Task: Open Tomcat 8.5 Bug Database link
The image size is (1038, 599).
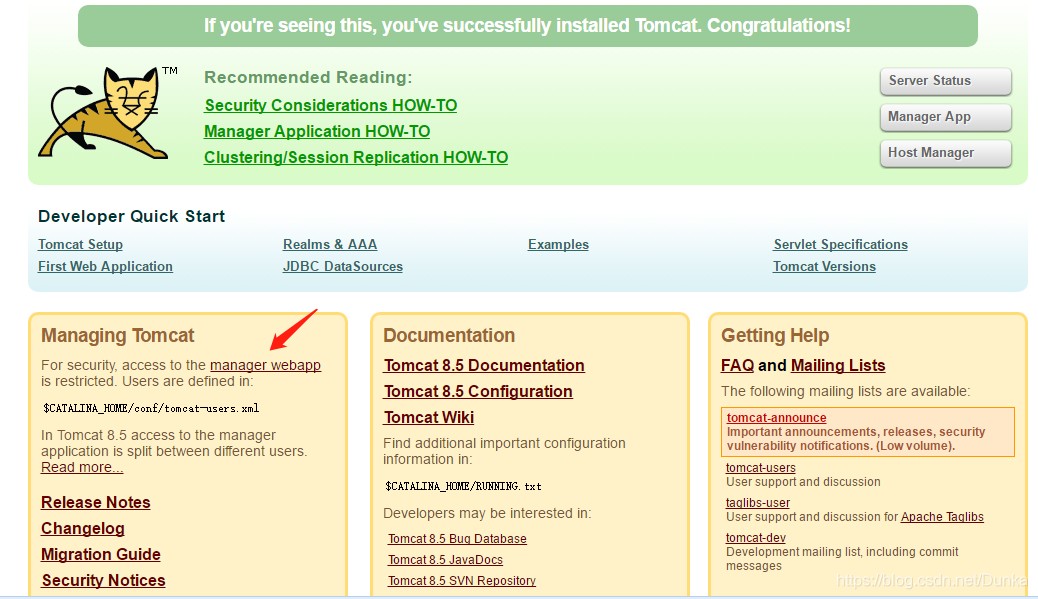Action: point(457,539)
